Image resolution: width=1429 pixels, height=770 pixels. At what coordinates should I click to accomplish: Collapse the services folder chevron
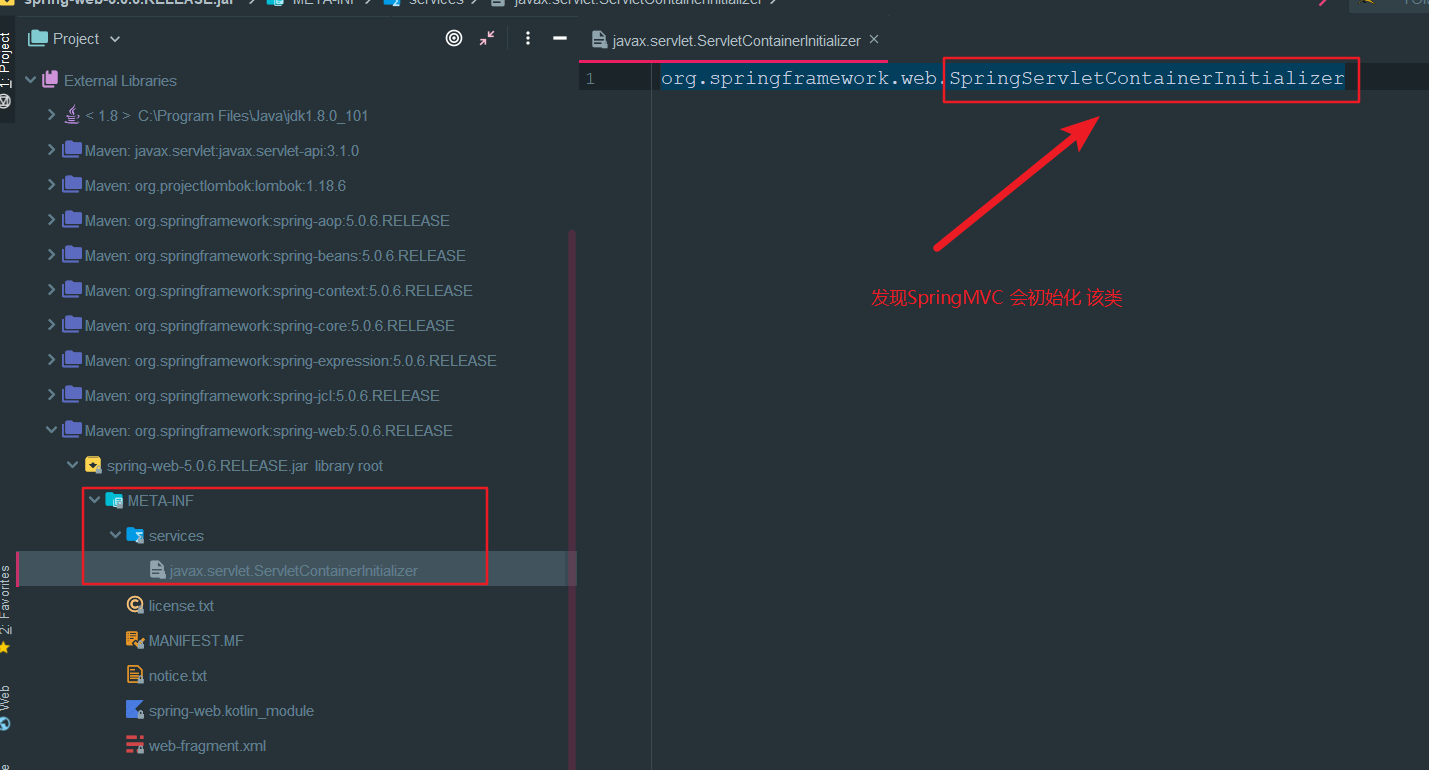pyautogui.click(x=115, y=535)
